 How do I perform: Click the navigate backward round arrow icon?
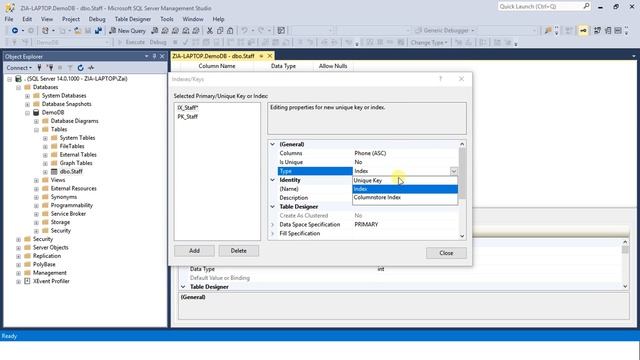(x=15, y=31)
